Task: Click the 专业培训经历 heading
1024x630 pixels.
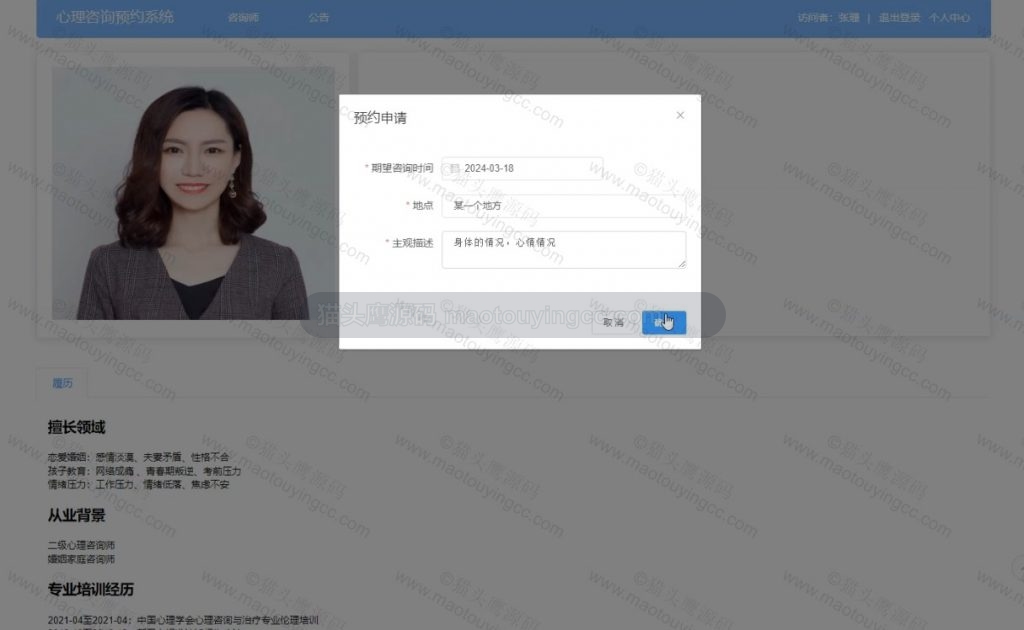Action: (91, 590)
